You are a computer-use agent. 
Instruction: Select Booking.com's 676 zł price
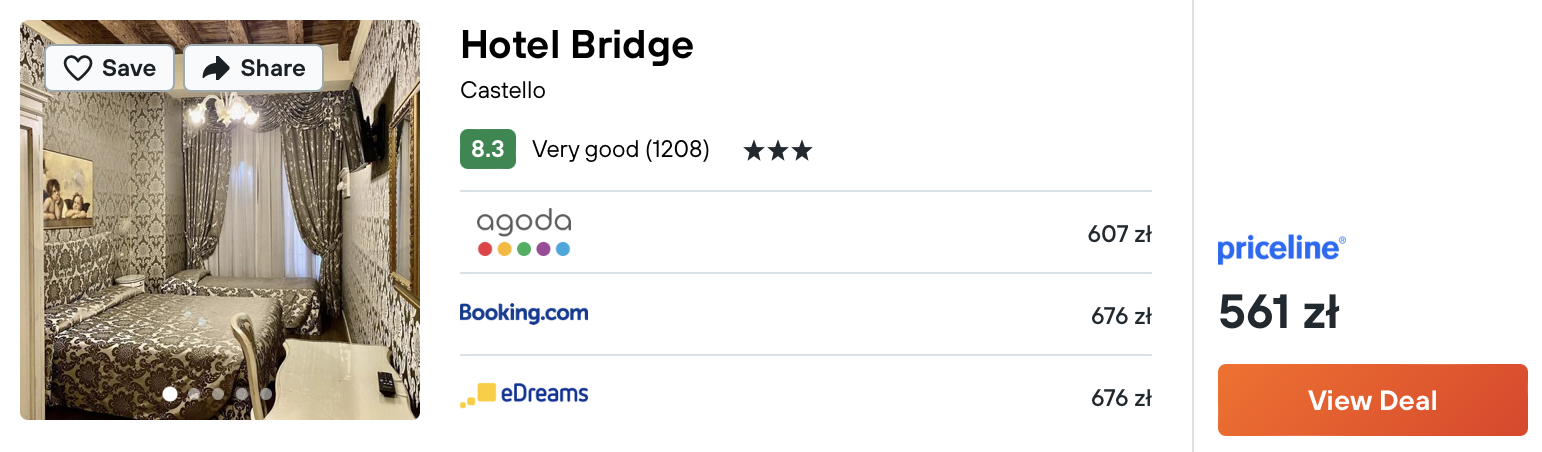pyautogui.click(x=1121, y=316)
